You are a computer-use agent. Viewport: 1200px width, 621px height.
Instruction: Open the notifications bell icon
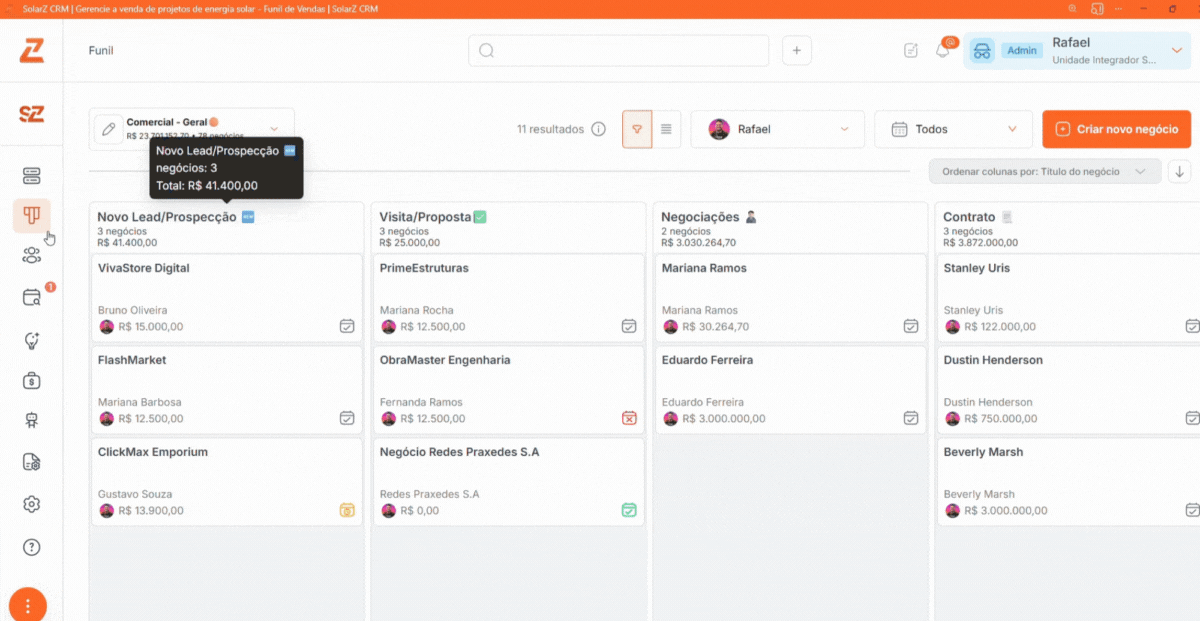[942, 51]
